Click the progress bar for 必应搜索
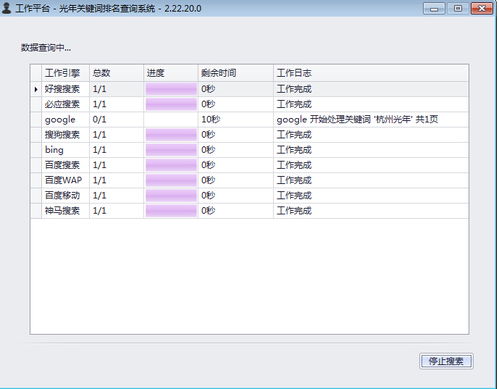Viewport: 499px width, 389px height. click(171, 104)
